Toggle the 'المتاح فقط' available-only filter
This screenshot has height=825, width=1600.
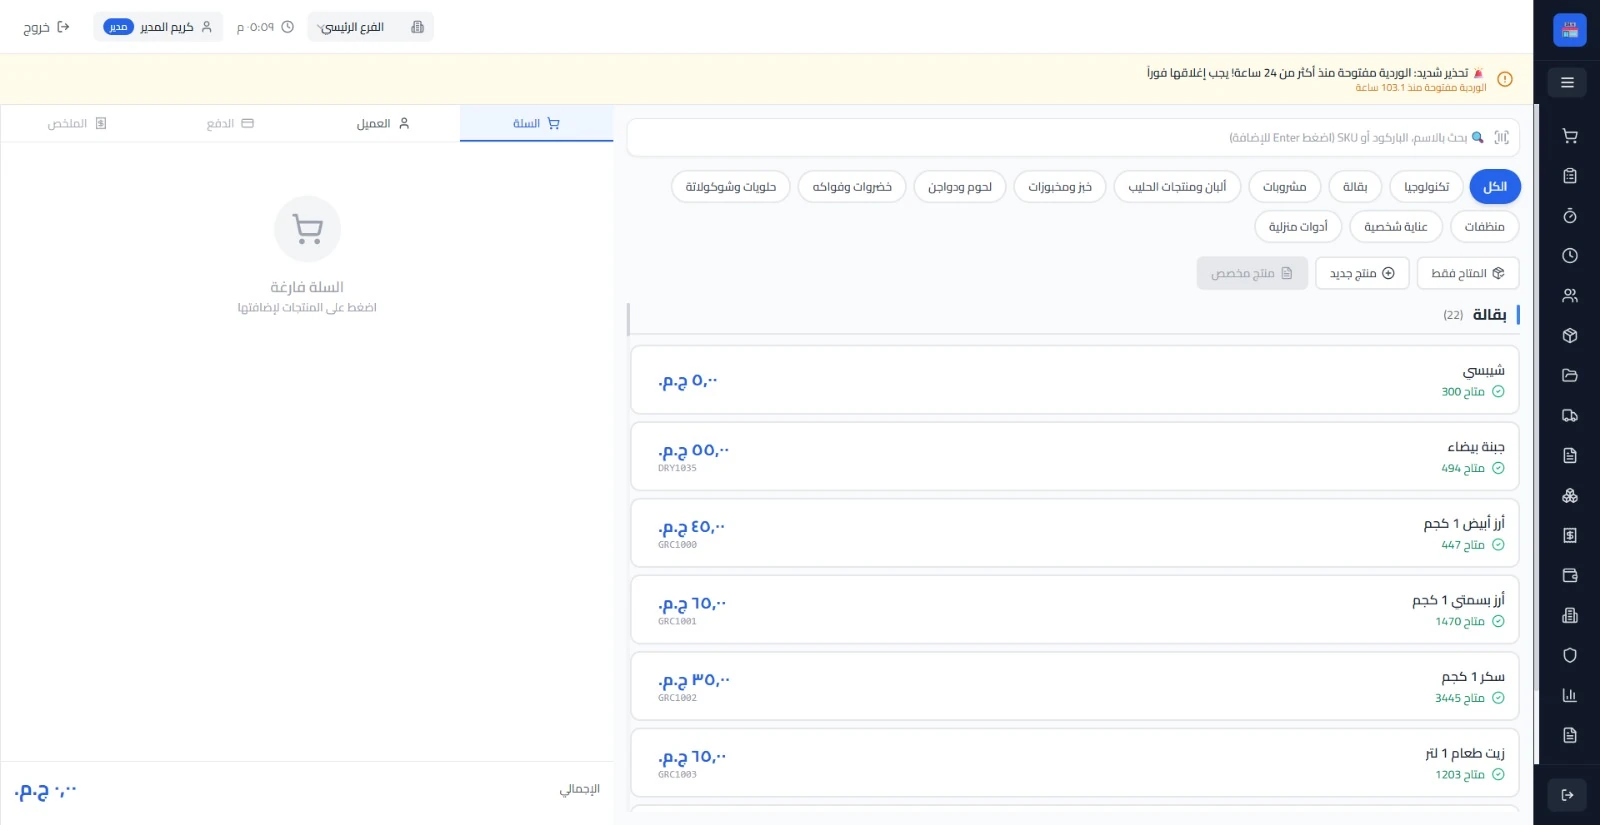pos(1468,273)
